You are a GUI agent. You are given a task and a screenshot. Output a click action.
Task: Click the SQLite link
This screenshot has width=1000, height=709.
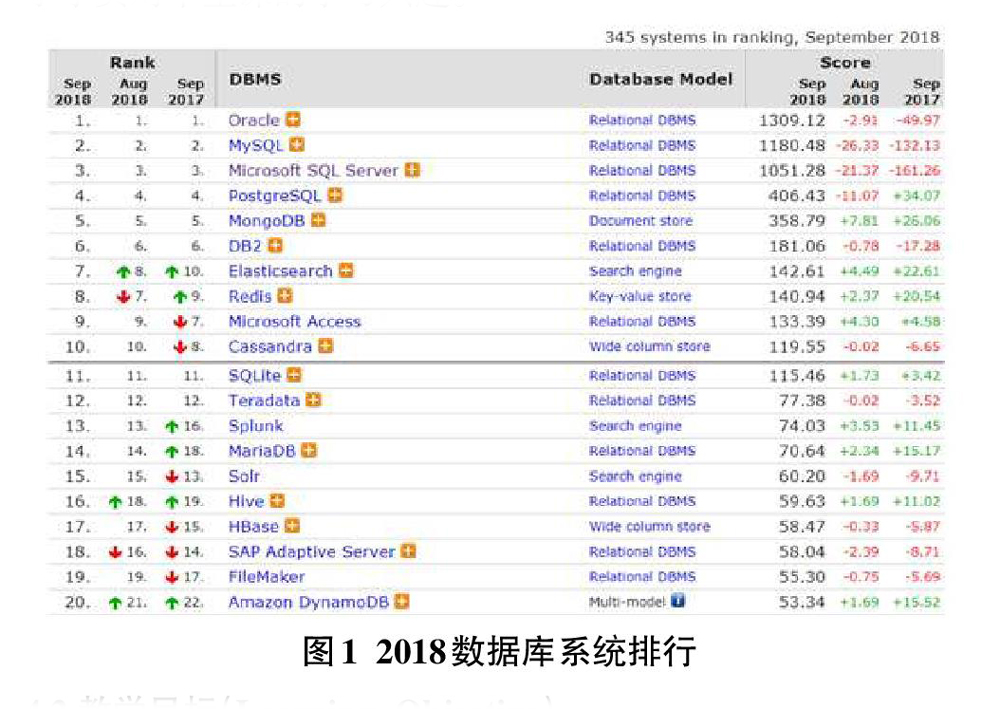[x=254, y=376]
